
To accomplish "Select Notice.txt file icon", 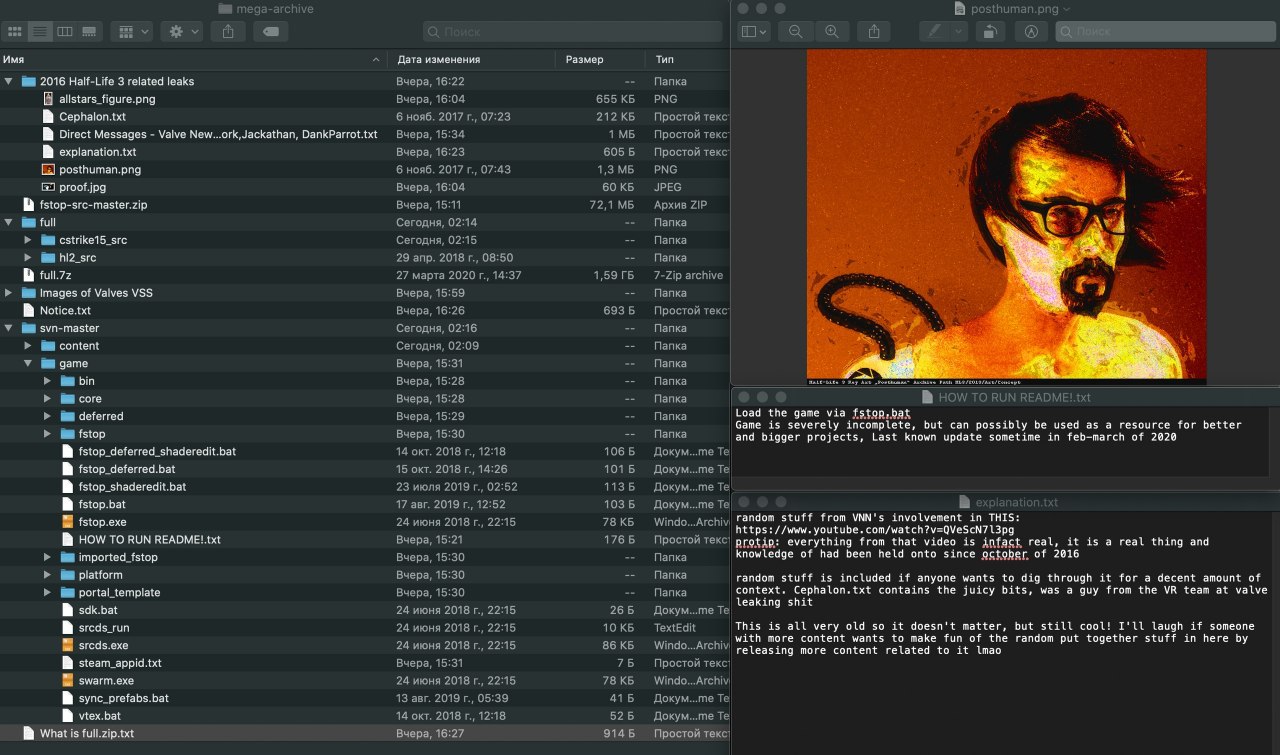I will coord(29,310).
